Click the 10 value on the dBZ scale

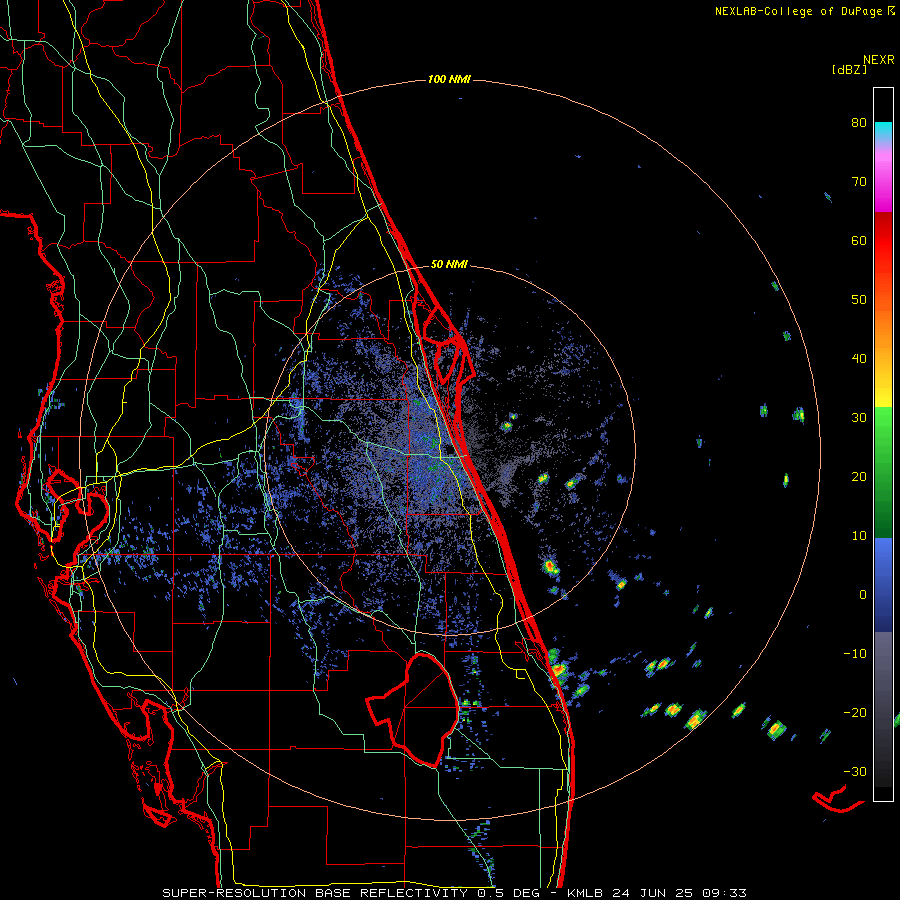point(859,536)
